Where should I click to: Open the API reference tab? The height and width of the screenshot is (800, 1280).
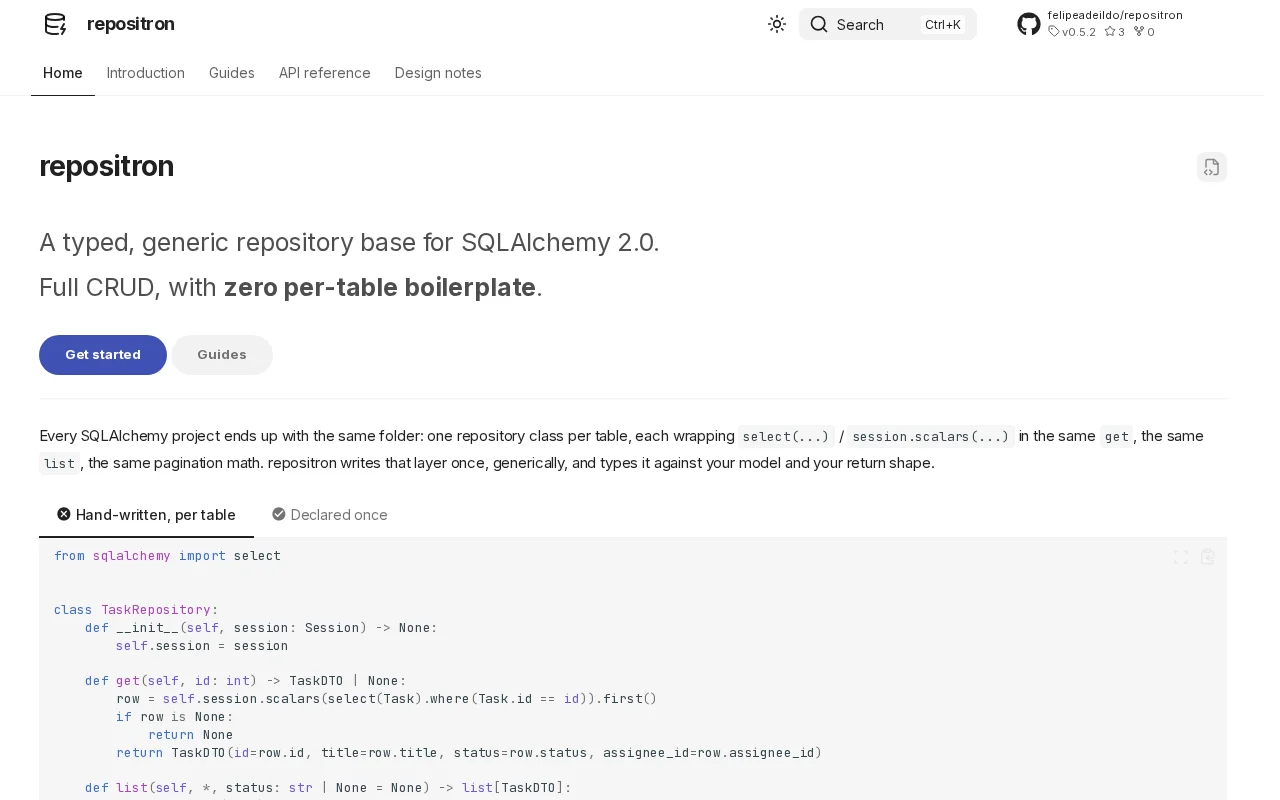[x=325, y=73]
